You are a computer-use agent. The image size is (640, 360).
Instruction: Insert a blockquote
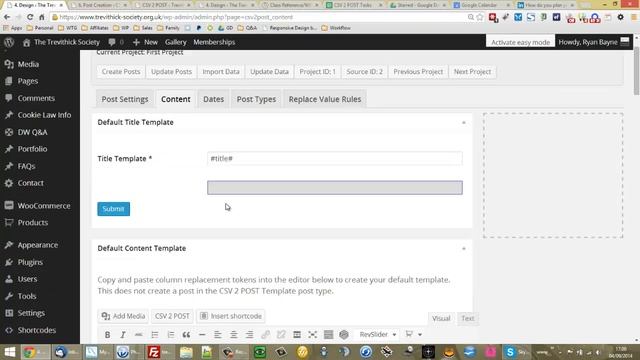(x=186, y=335)
